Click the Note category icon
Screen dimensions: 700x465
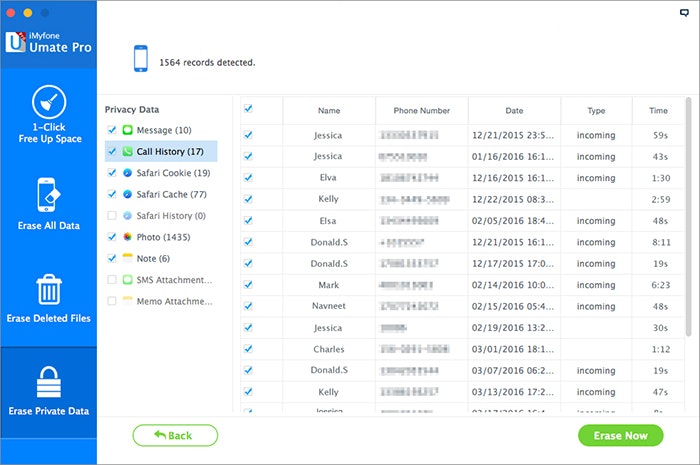tap(128, 258)
